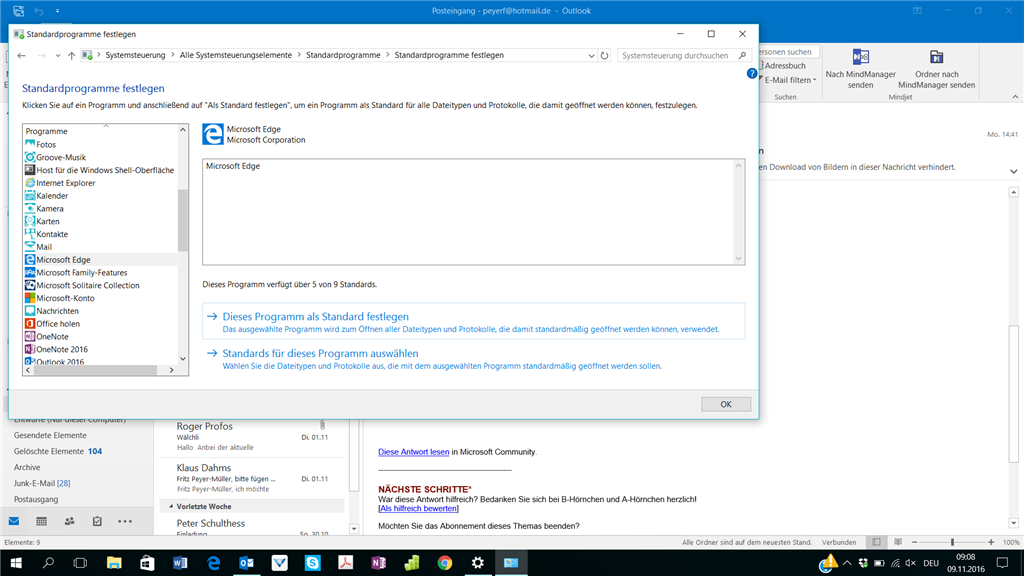Click Als hilfreich bewerten link

[x=418, y=509]
